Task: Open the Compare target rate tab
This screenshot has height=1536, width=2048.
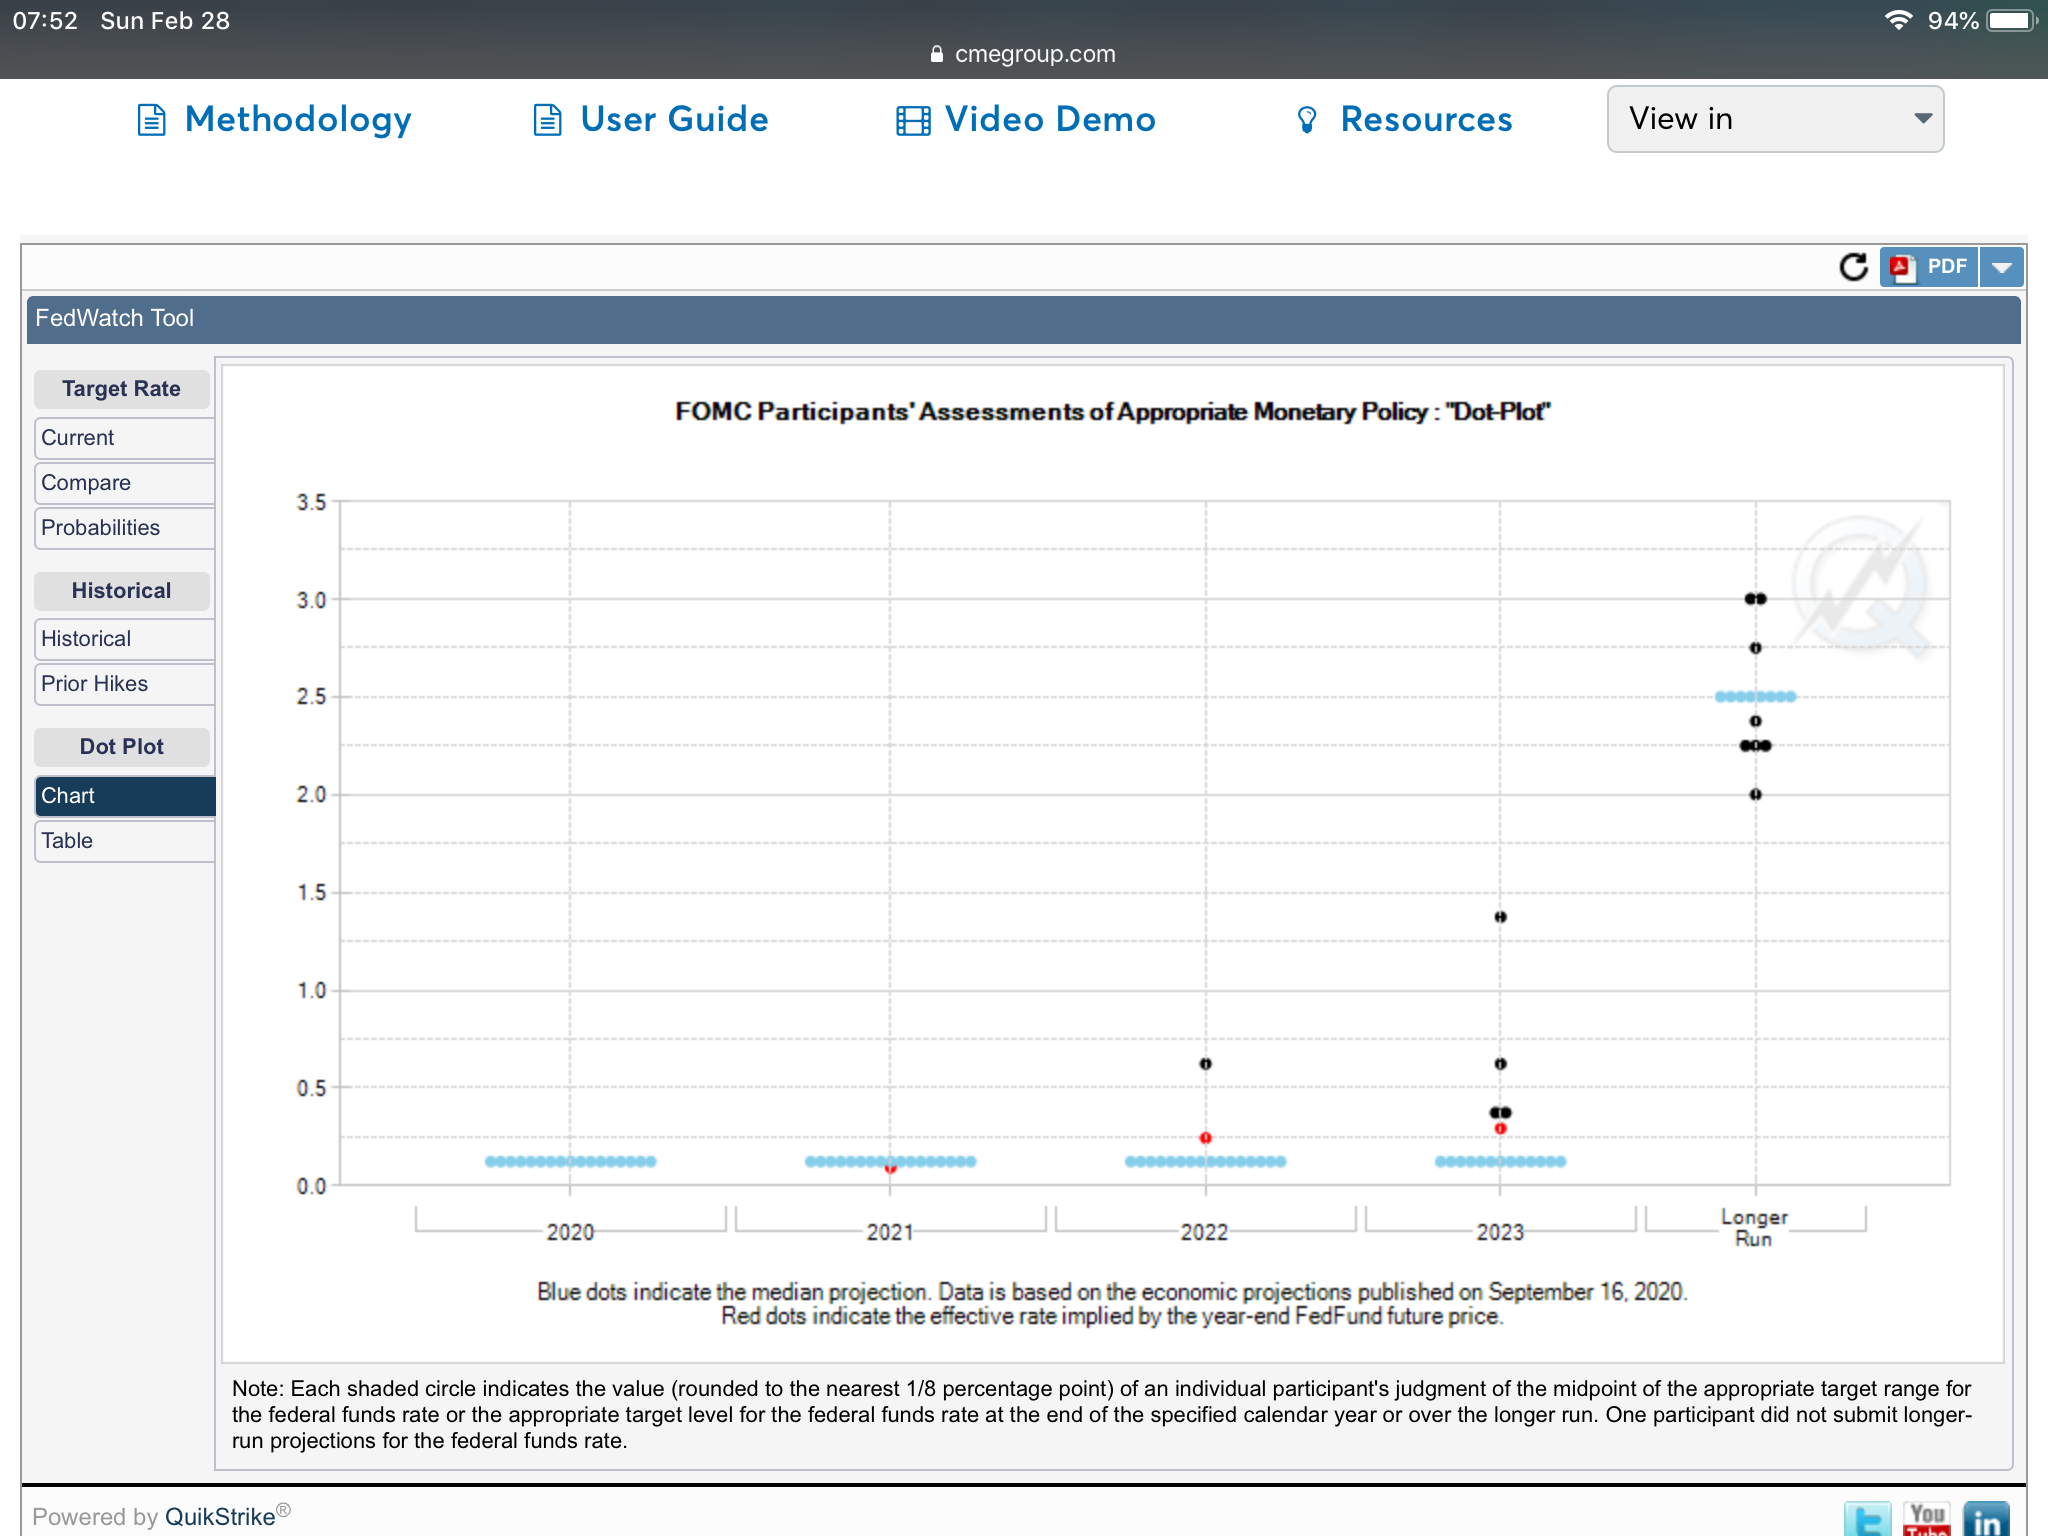Action: click(124, 483)
